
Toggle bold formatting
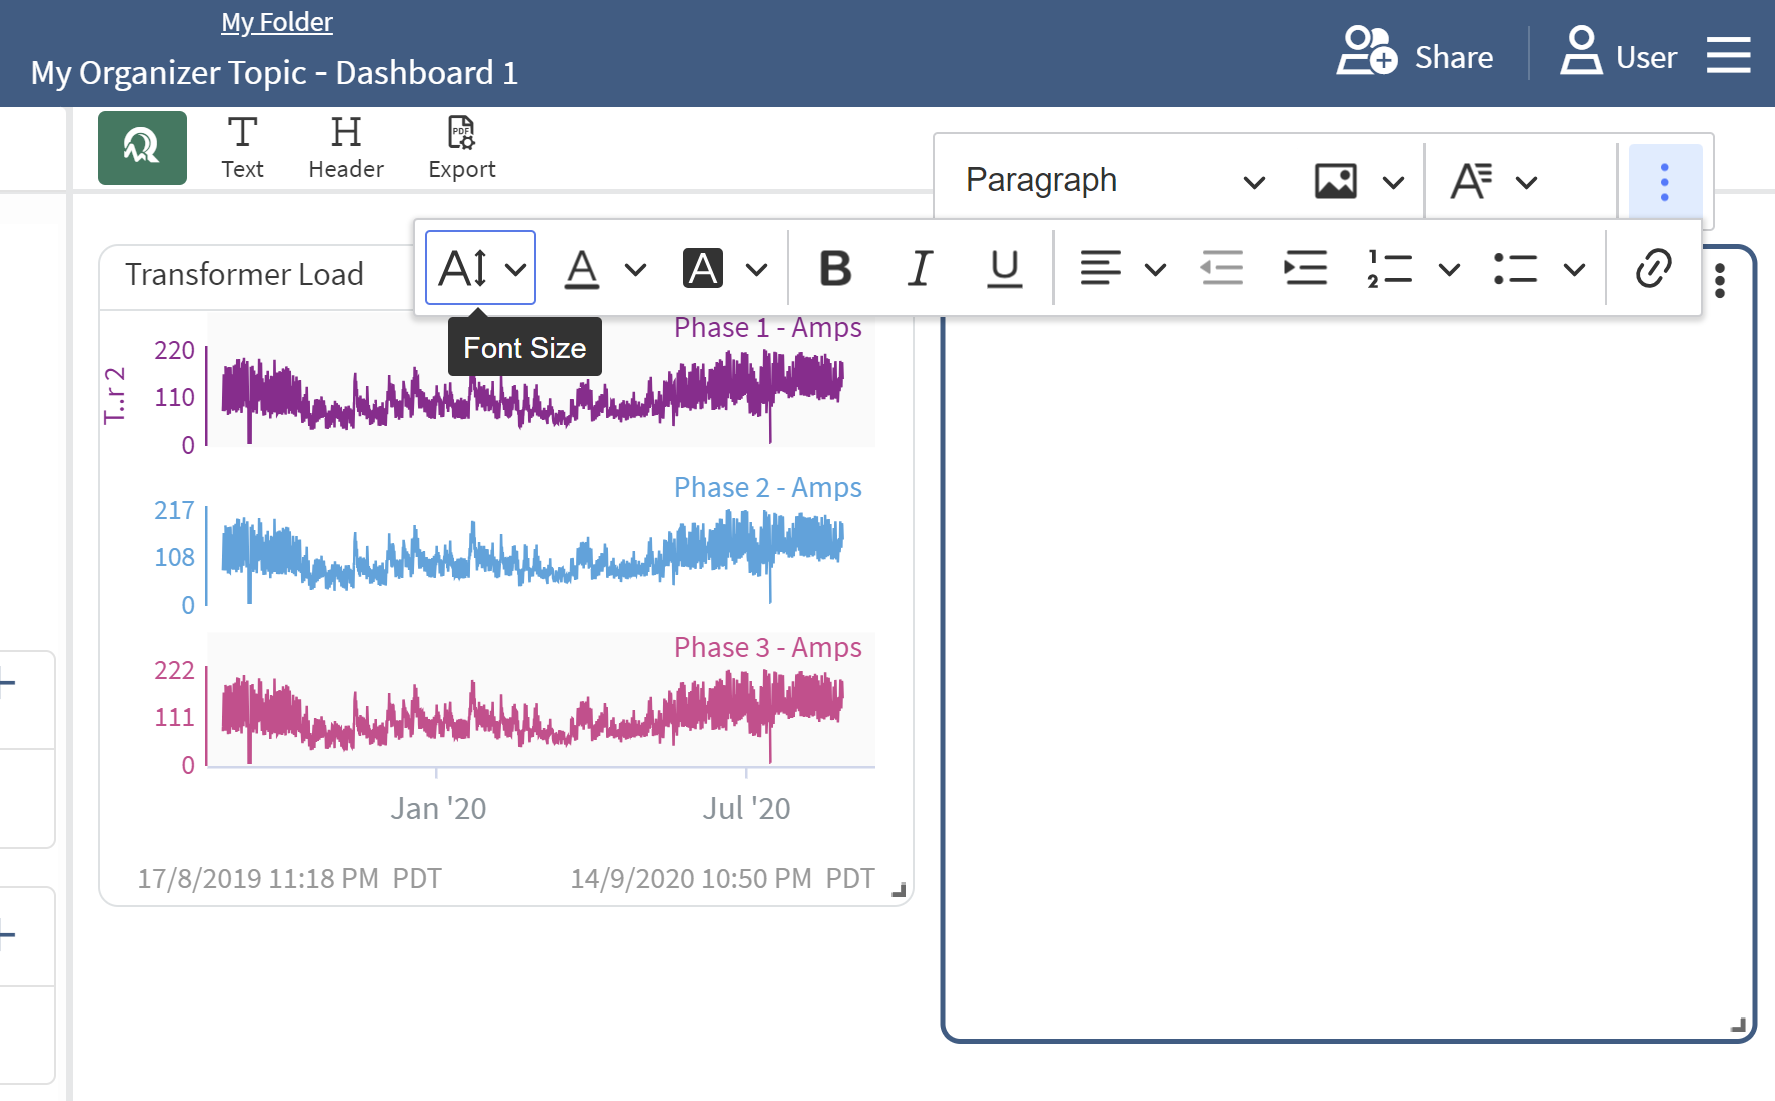pyautogui.click(x=835, y=268)
